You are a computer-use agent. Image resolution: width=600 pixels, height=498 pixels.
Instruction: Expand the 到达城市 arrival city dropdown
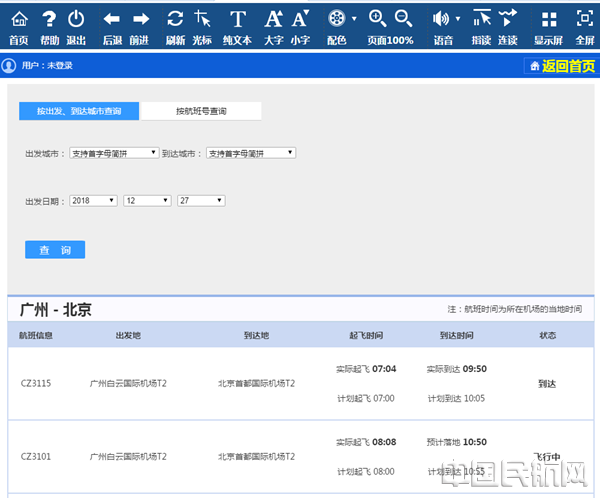pyautogui.click(x=250, y=153)
